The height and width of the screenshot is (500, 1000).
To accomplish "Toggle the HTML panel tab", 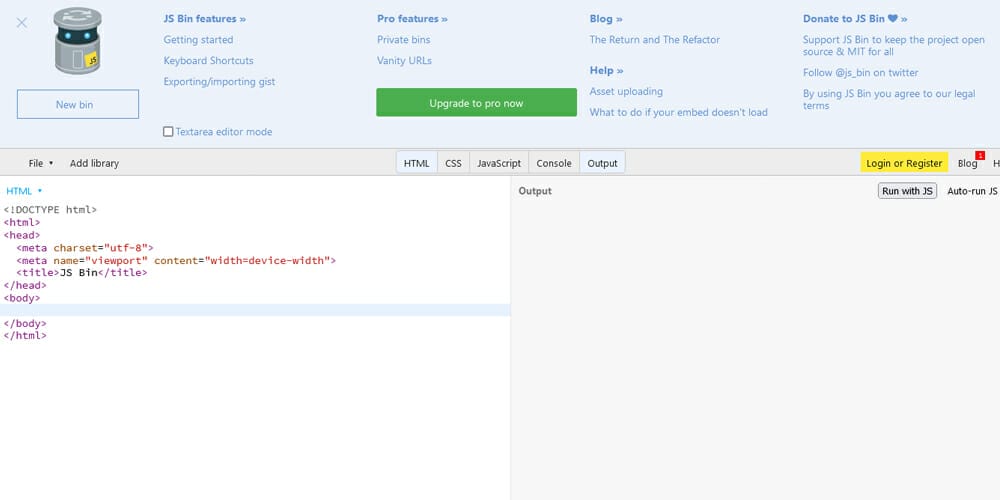I will click(416, 163).
